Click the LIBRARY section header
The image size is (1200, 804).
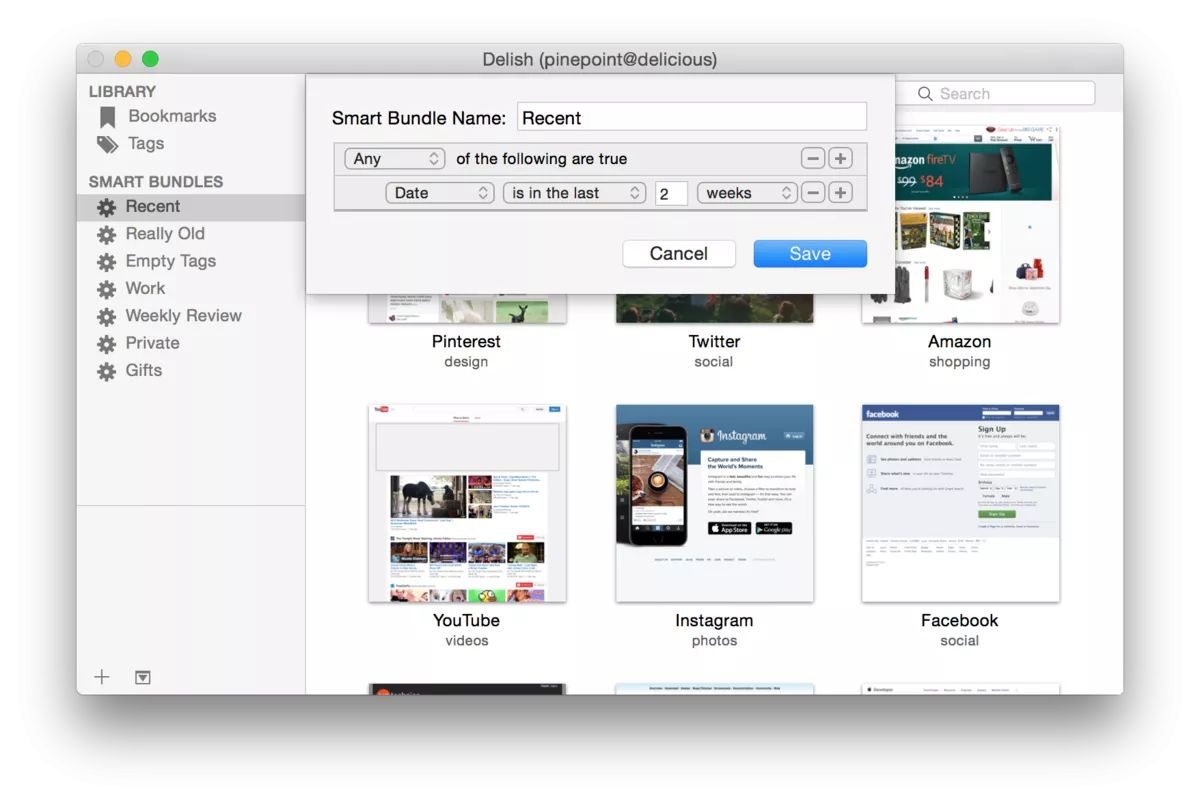click(122, 91)
